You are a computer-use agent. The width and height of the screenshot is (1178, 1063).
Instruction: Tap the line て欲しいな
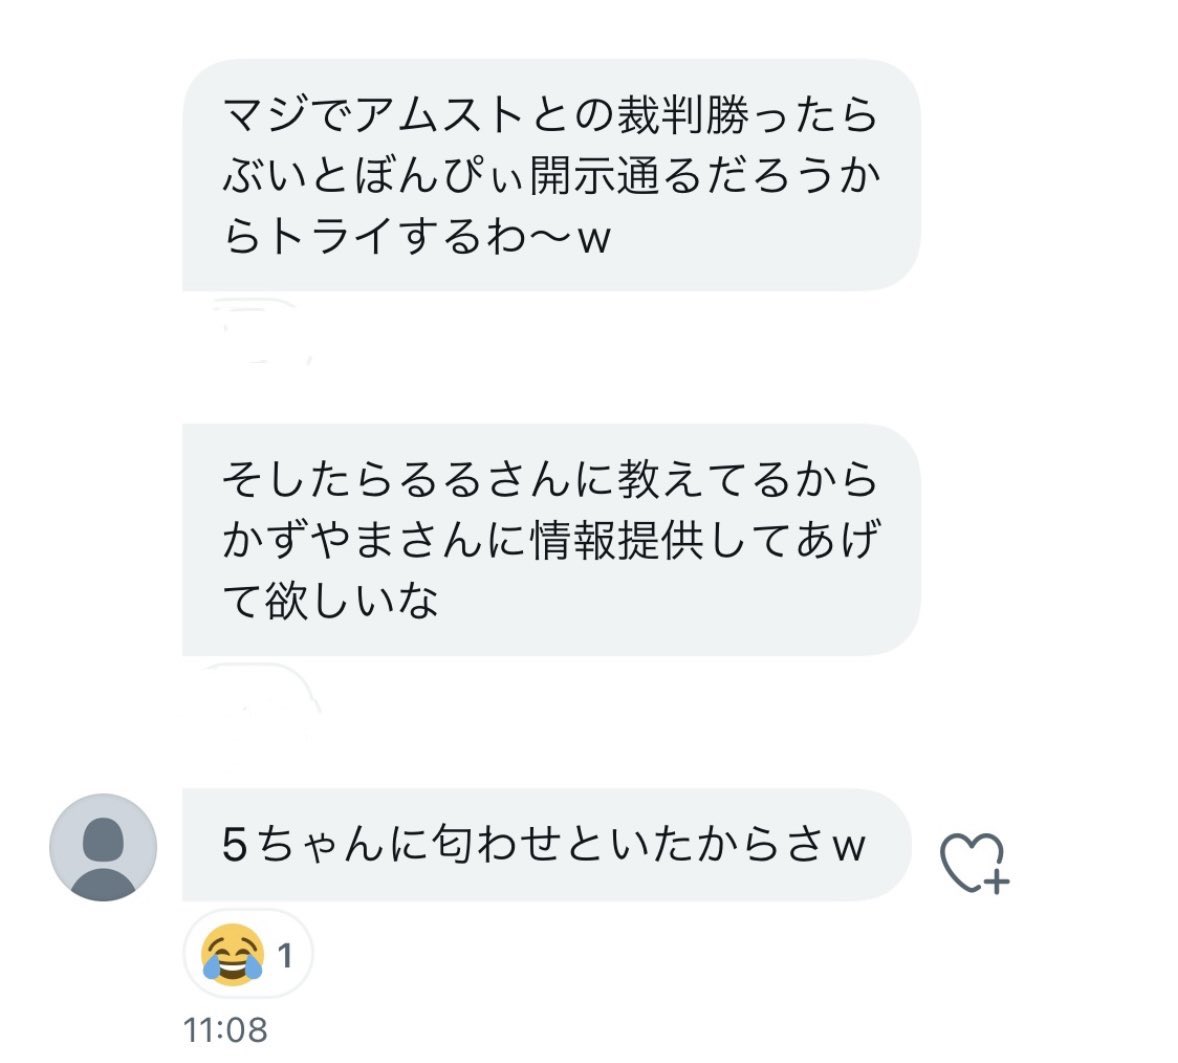click(330, 601)
